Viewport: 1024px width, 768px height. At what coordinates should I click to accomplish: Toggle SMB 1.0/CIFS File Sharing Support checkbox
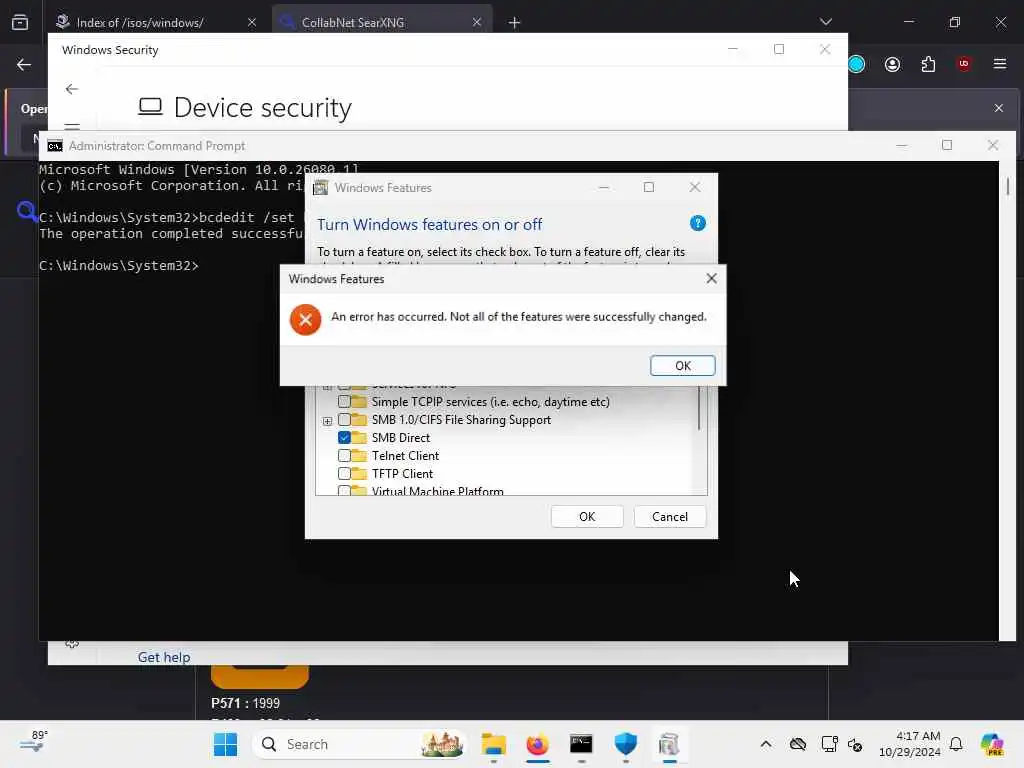click(344, 420)
